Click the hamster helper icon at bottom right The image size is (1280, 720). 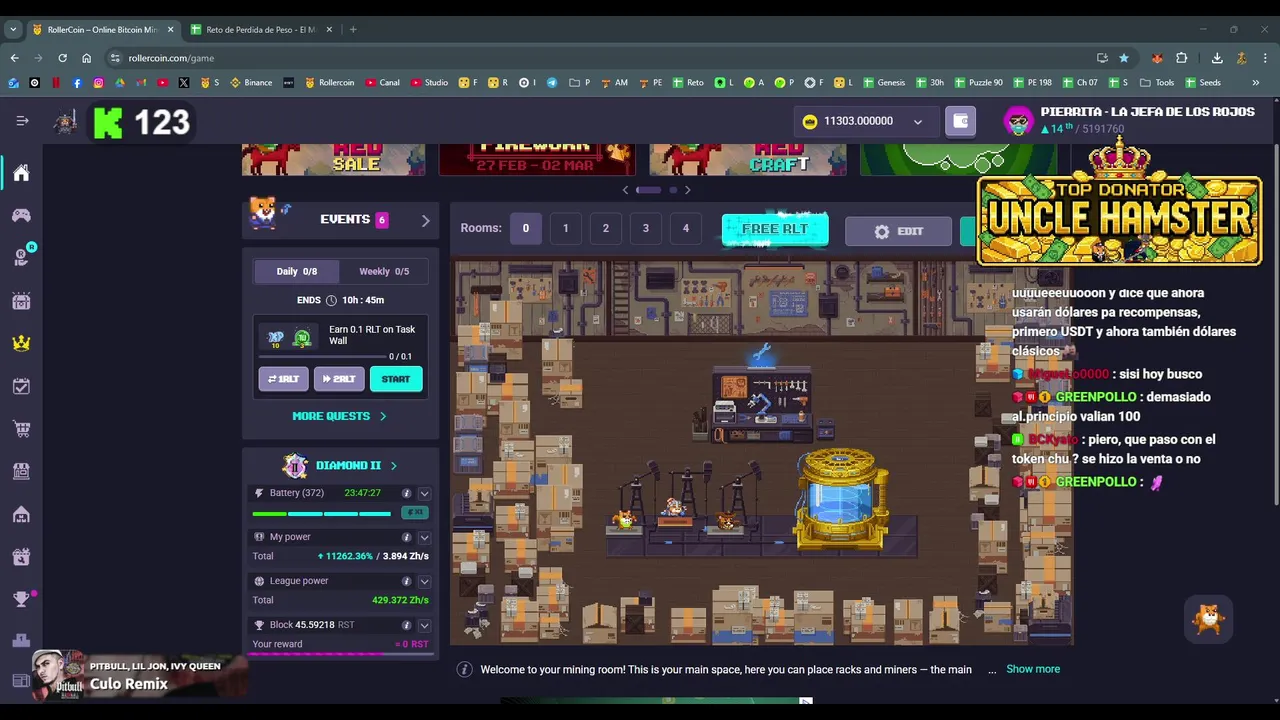click(x=1209, y=619)
